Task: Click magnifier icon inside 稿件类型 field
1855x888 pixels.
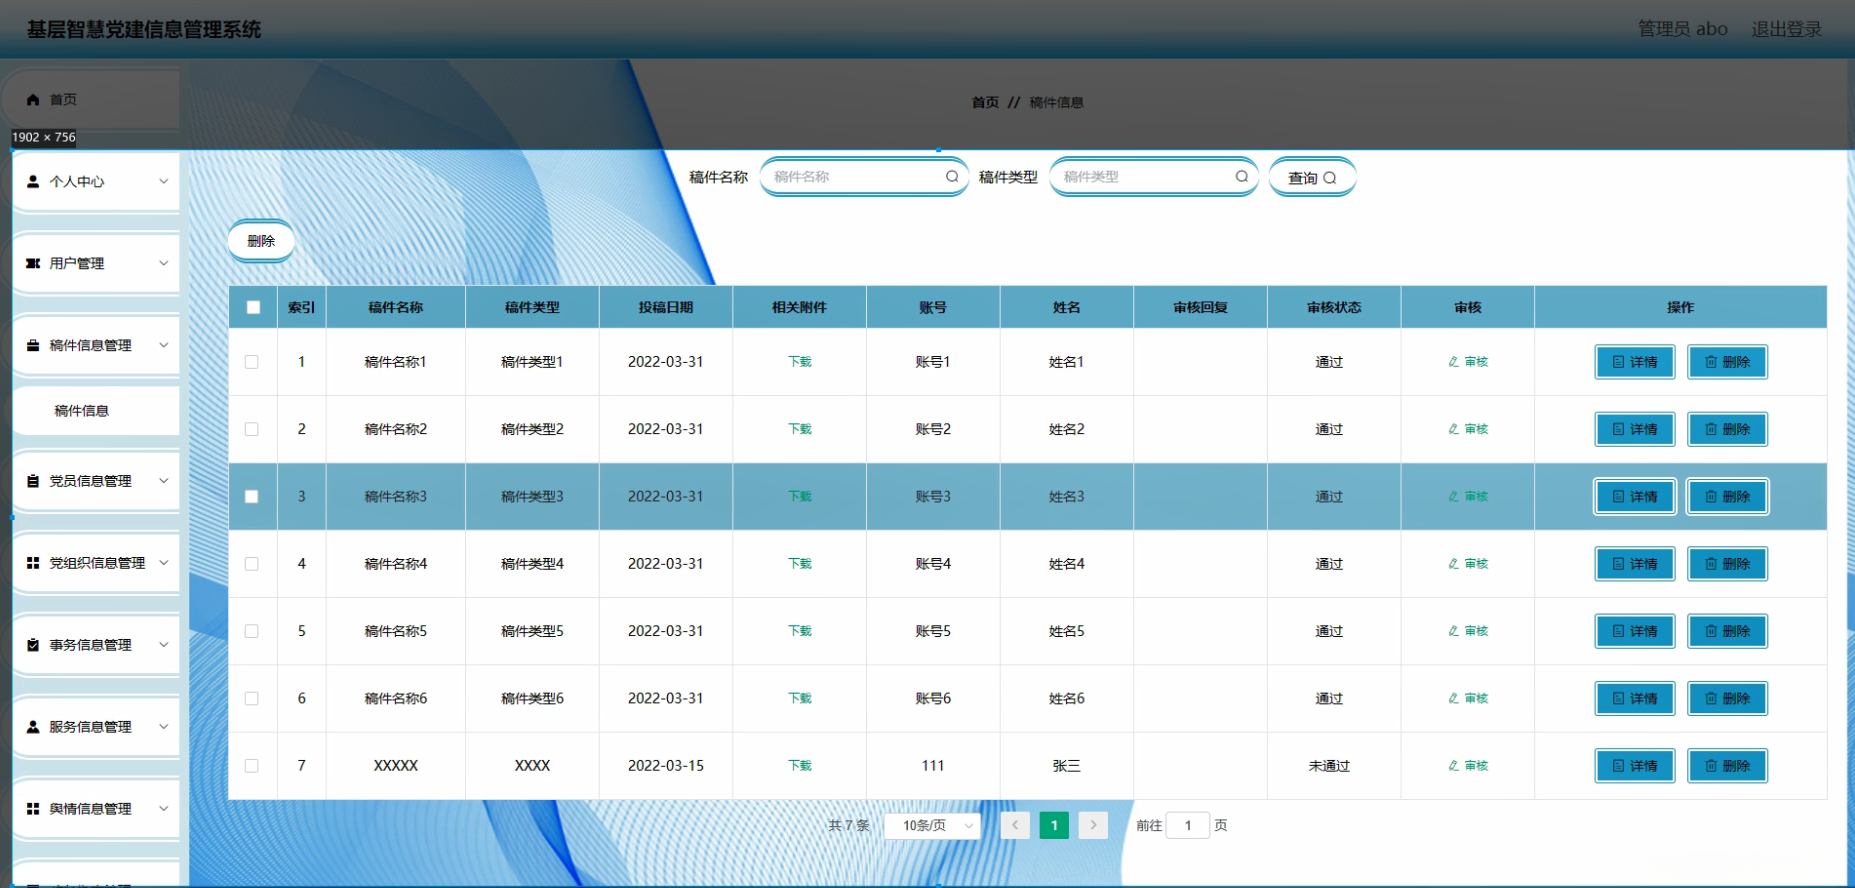Action: tap(1241, 177)
